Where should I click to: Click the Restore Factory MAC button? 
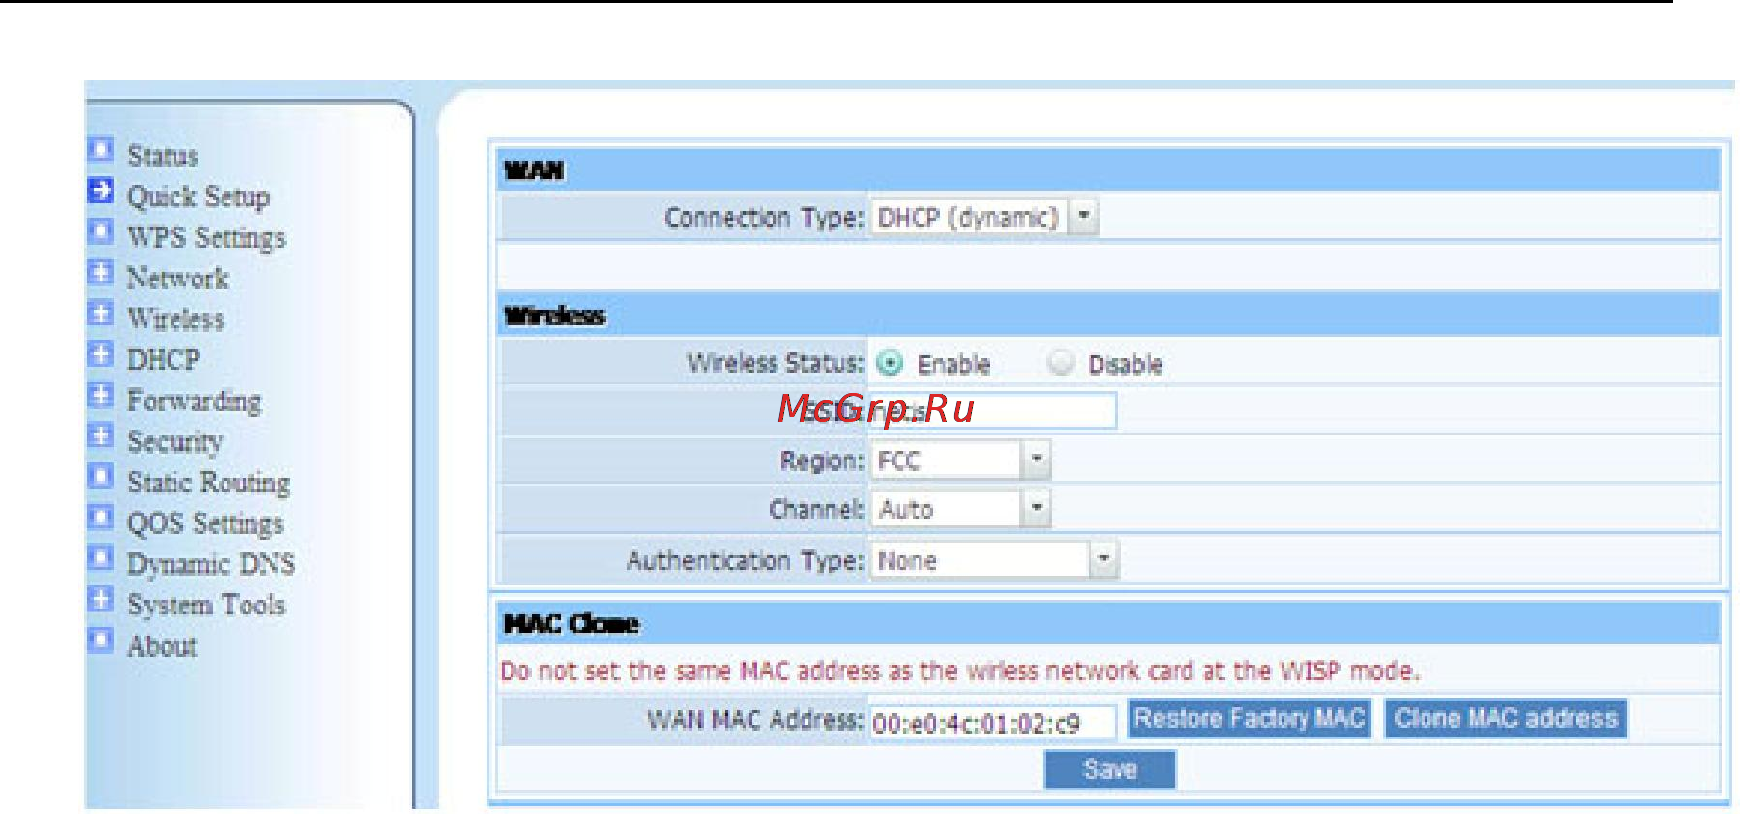[x=1249, y=718]
